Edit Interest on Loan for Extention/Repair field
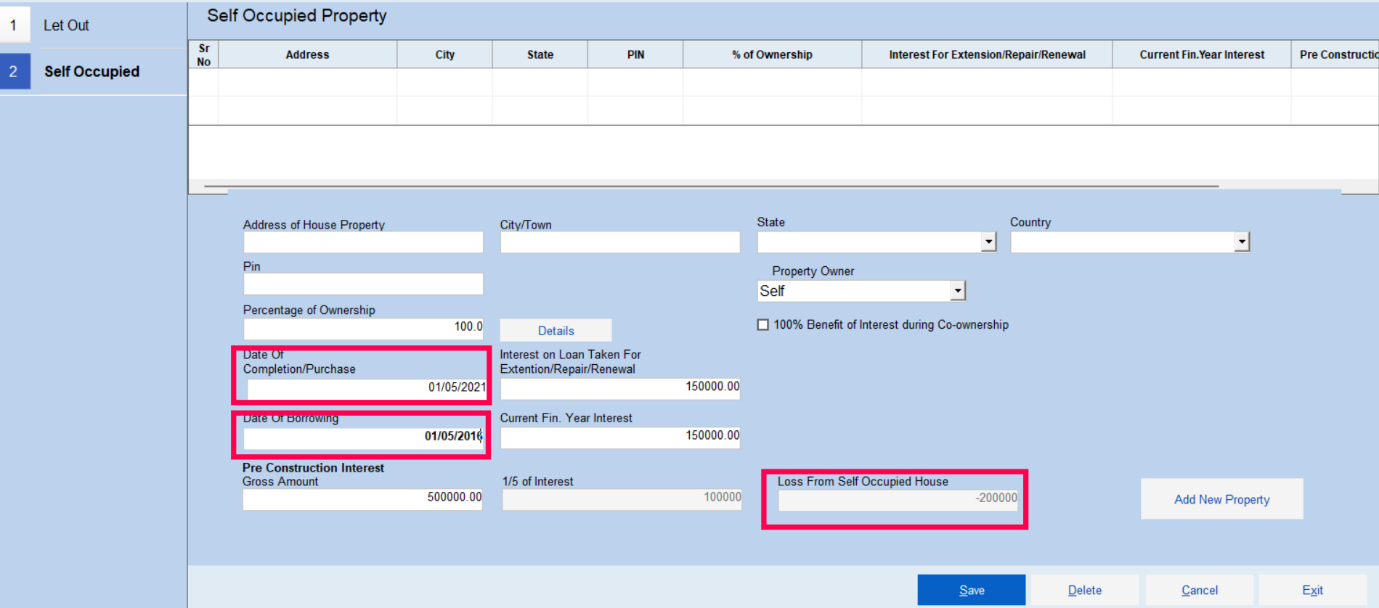Screen dimensions: 1379x608 (x=620, y=388)
